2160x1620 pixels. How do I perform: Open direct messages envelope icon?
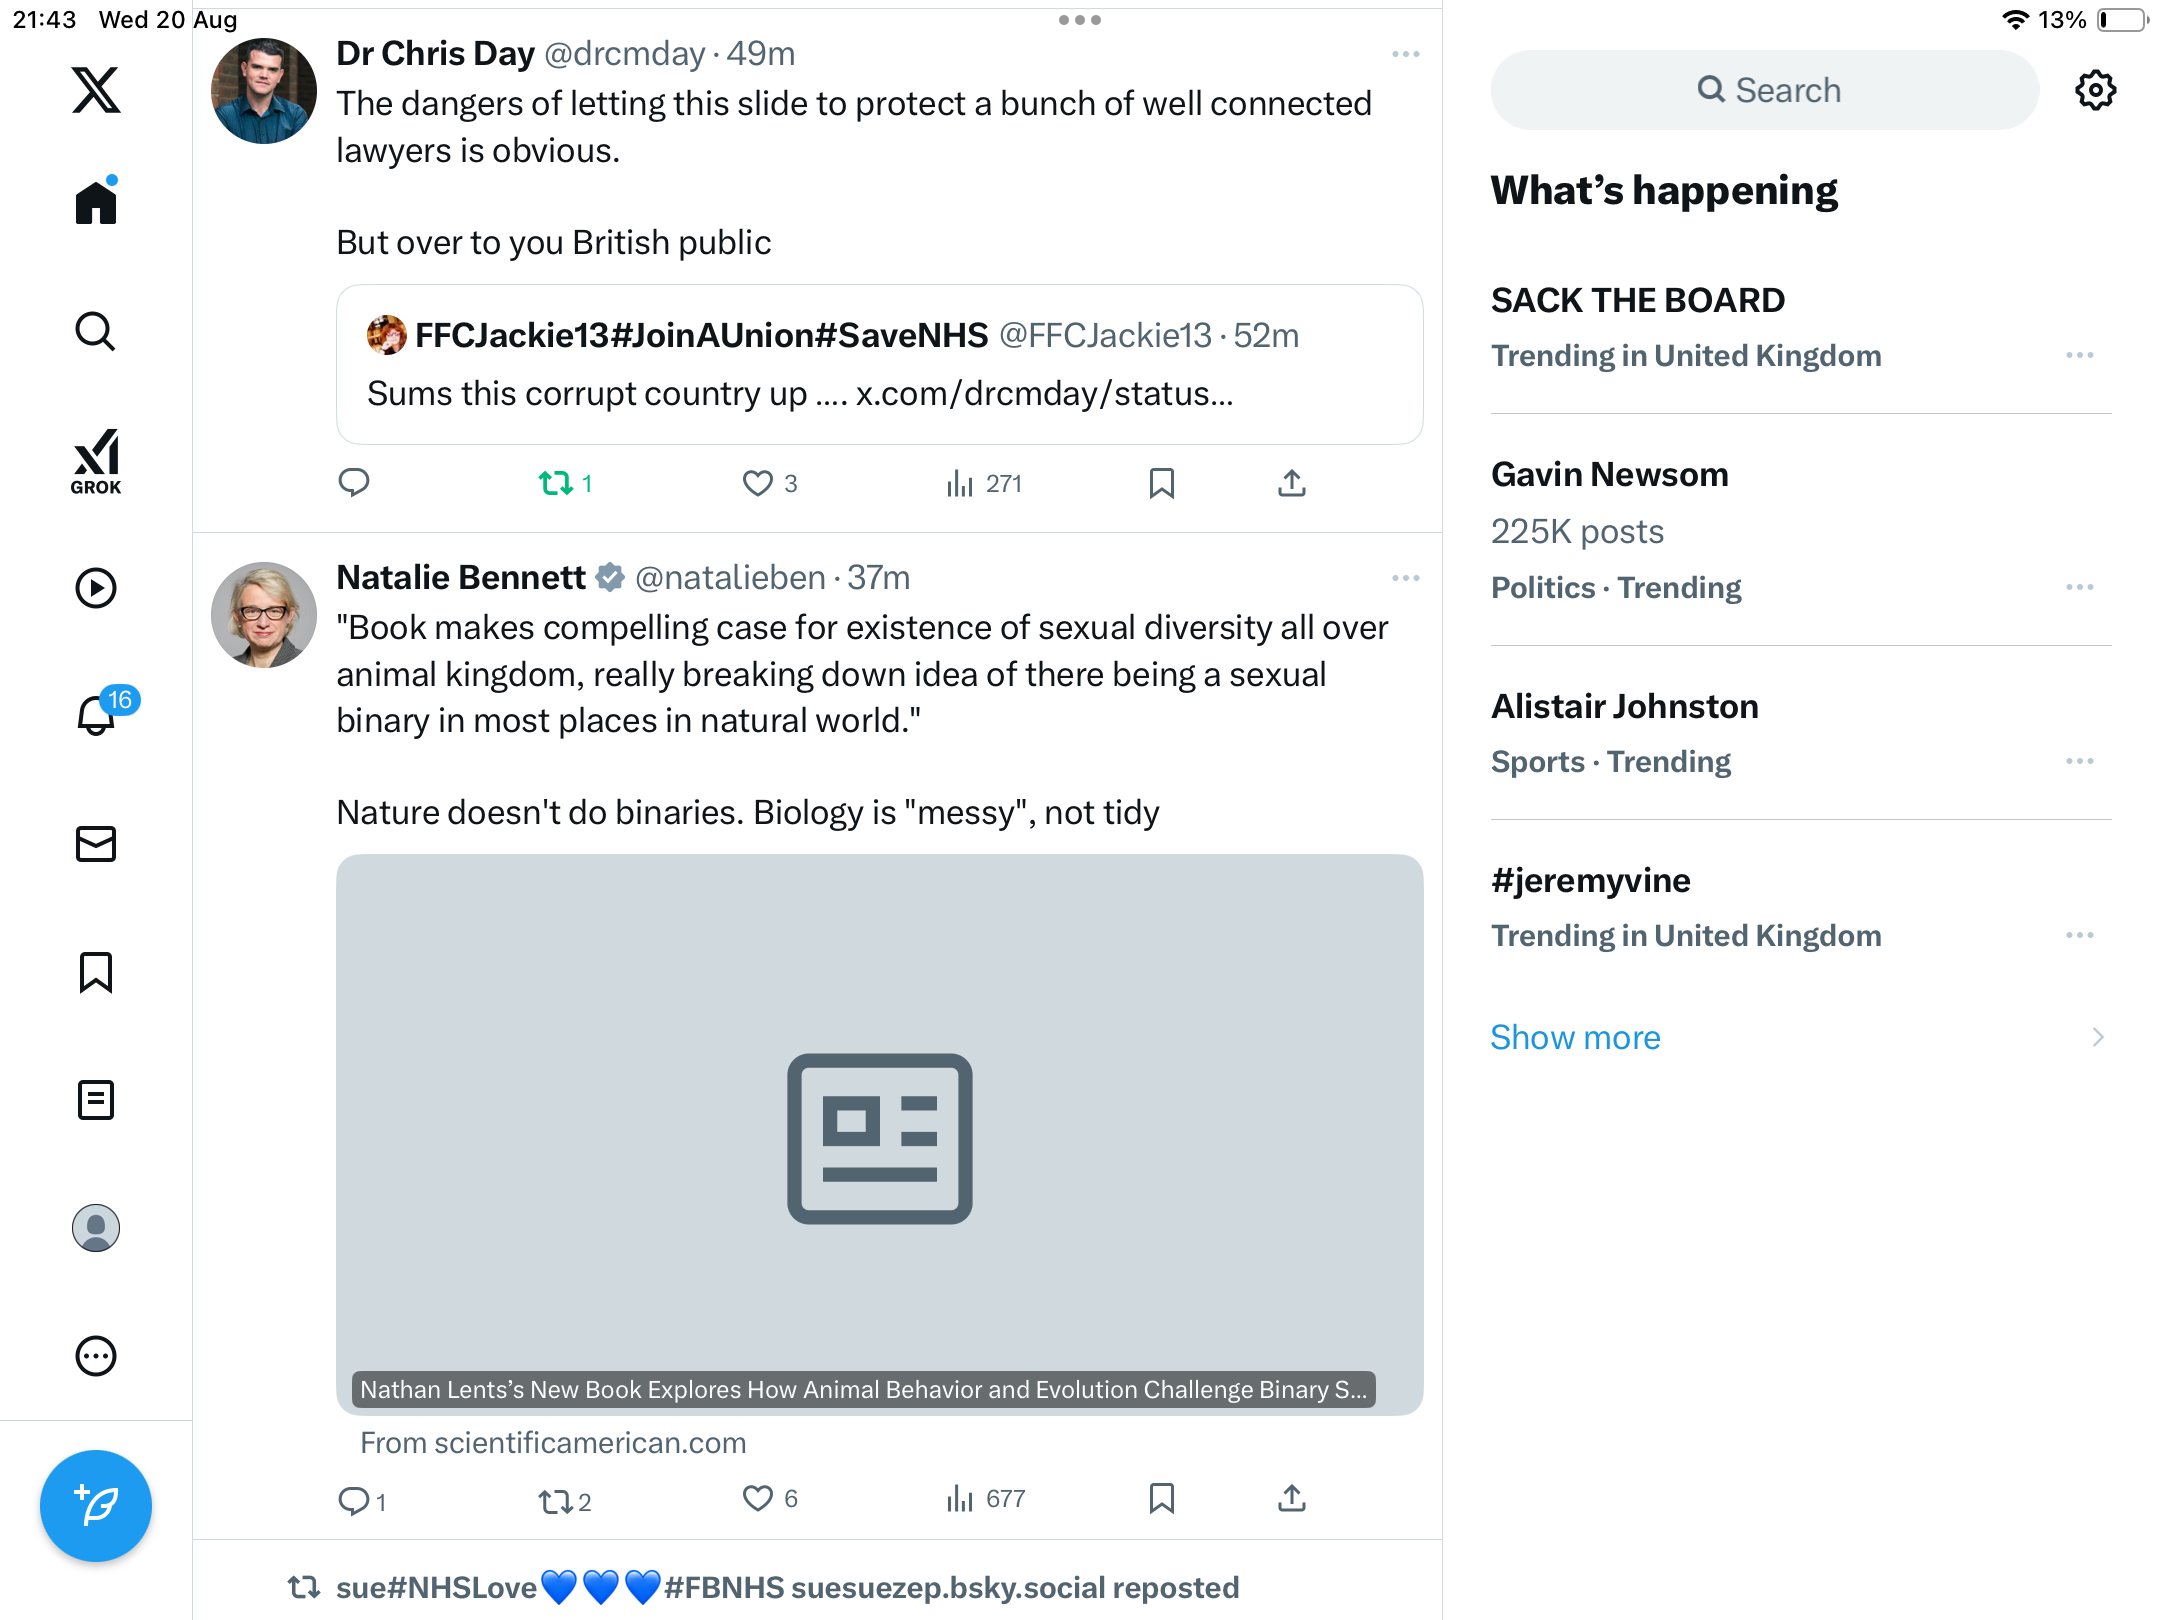[96, 844]
